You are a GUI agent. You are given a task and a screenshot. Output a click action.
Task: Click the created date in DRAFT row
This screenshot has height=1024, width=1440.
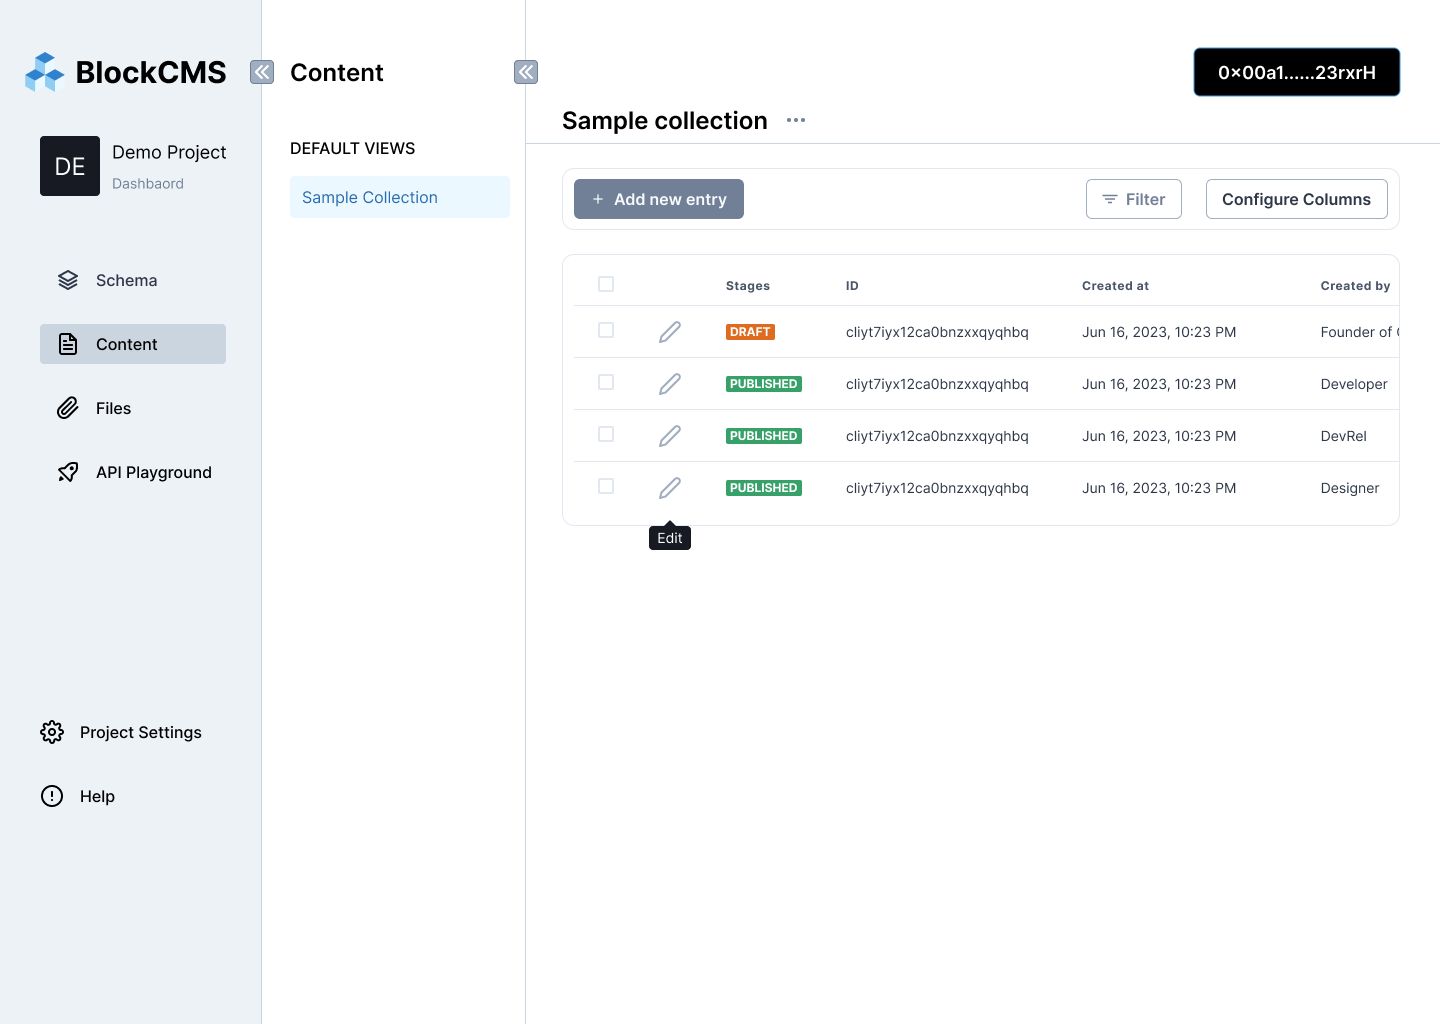tap(1159, 332)
